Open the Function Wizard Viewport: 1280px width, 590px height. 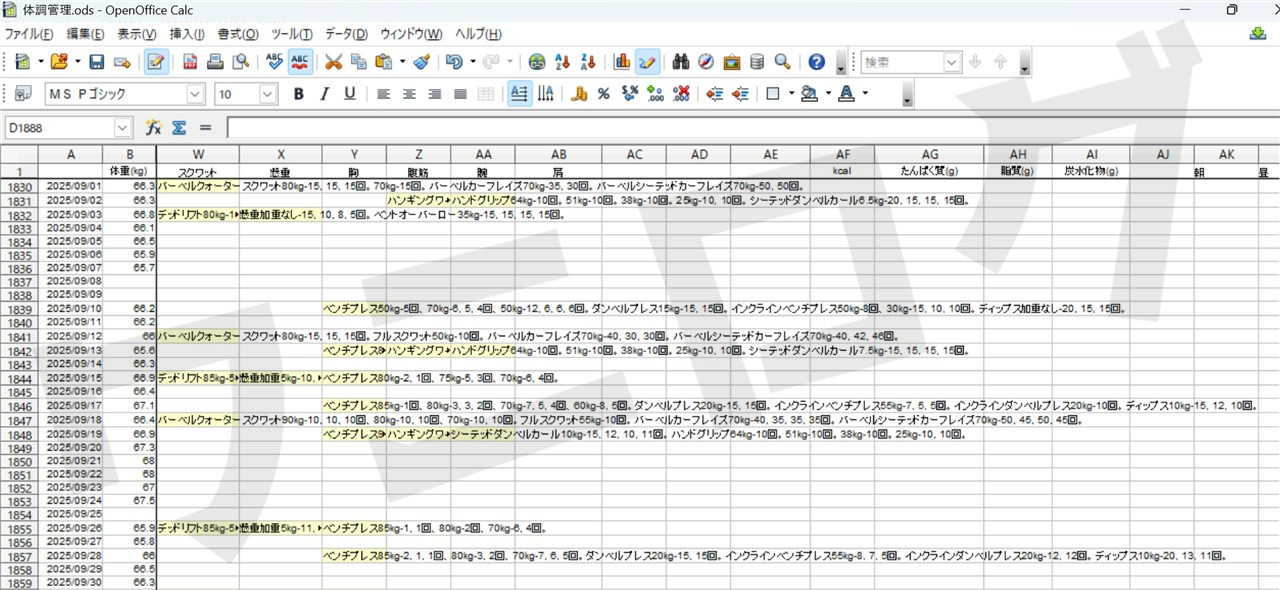(154, 128)
